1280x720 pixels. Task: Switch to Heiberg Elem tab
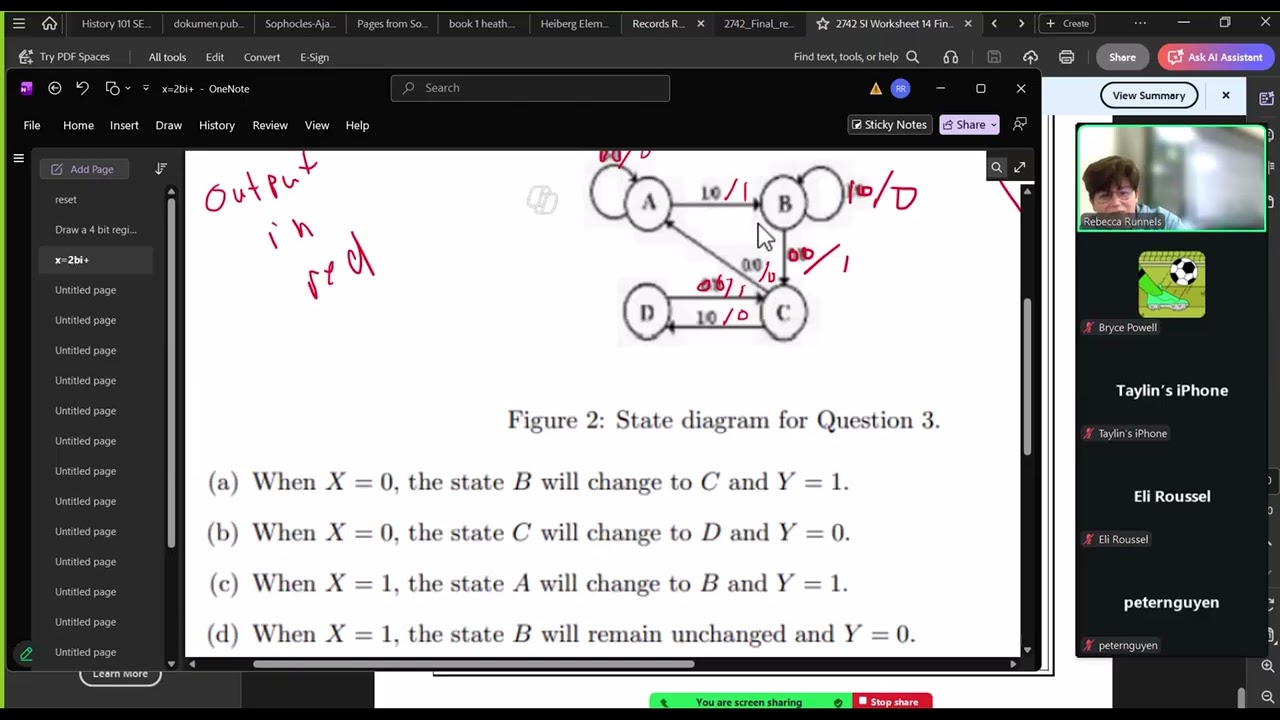(574, 23)
